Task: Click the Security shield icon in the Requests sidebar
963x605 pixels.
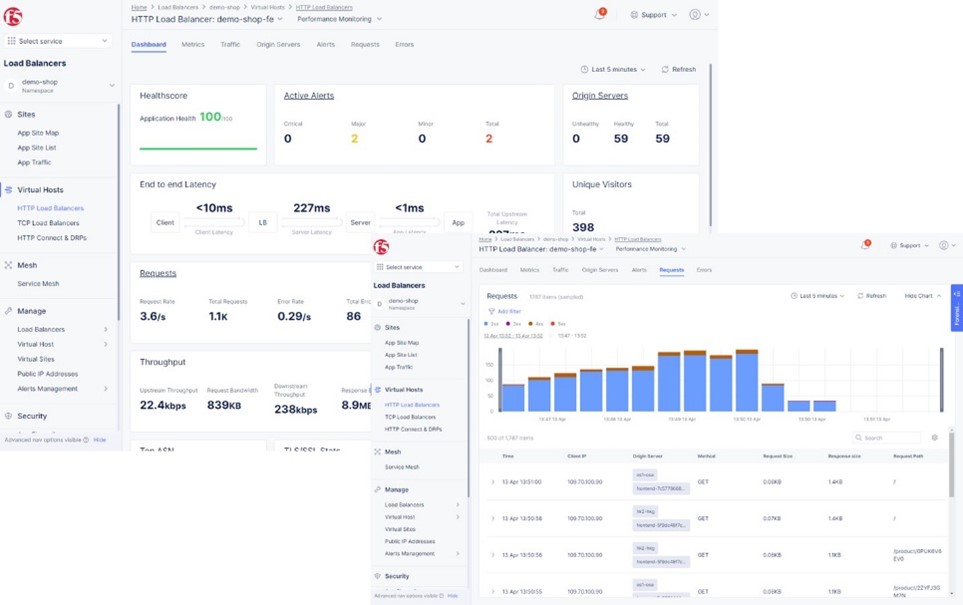Action: pos(378,576)
